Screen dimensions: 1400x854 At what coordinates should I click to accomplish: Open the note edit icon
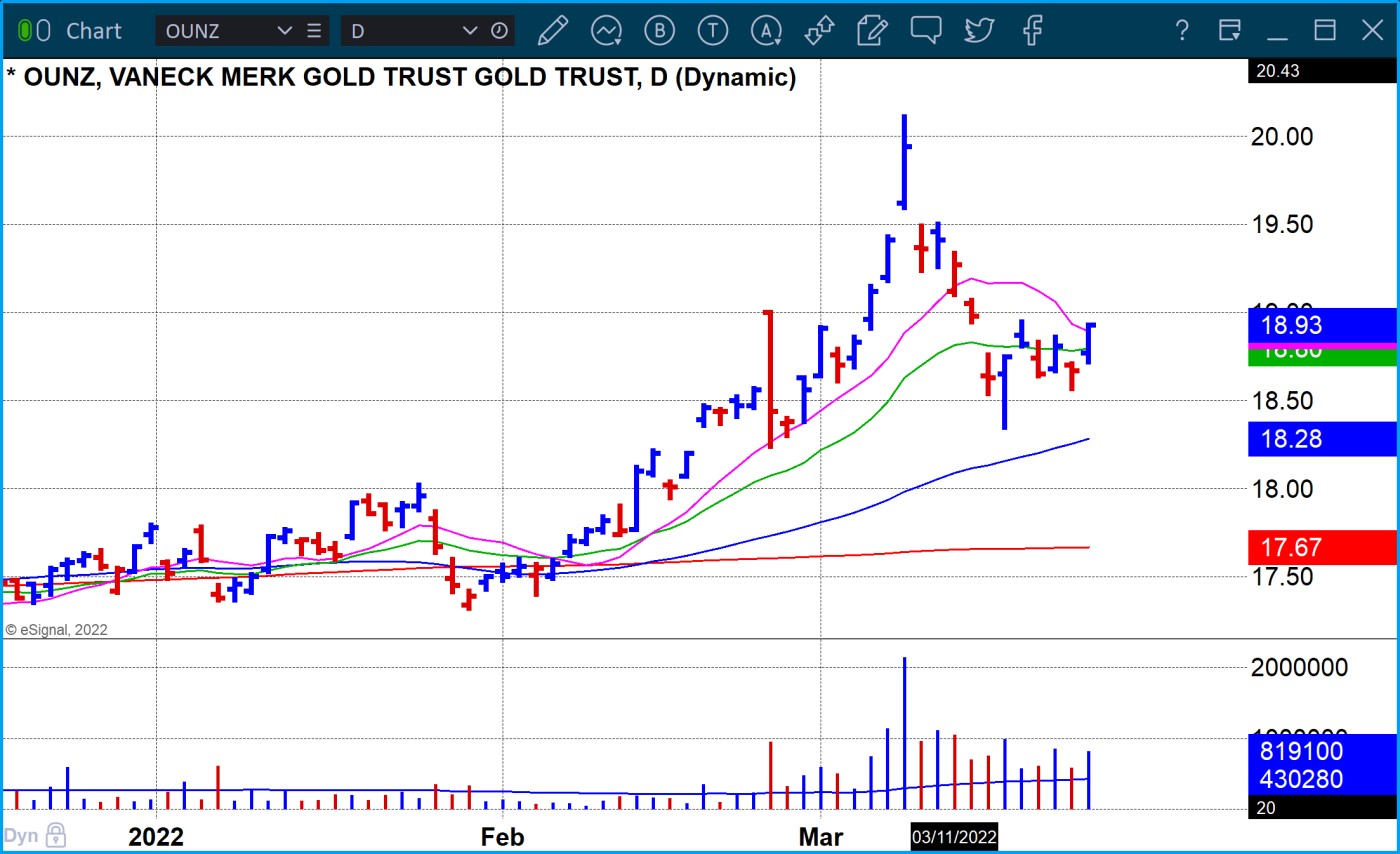click(873, 31)
